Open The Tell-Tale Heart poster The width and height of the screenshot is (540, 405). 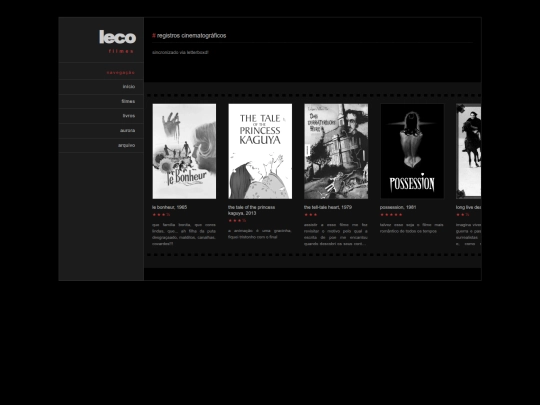336,151
